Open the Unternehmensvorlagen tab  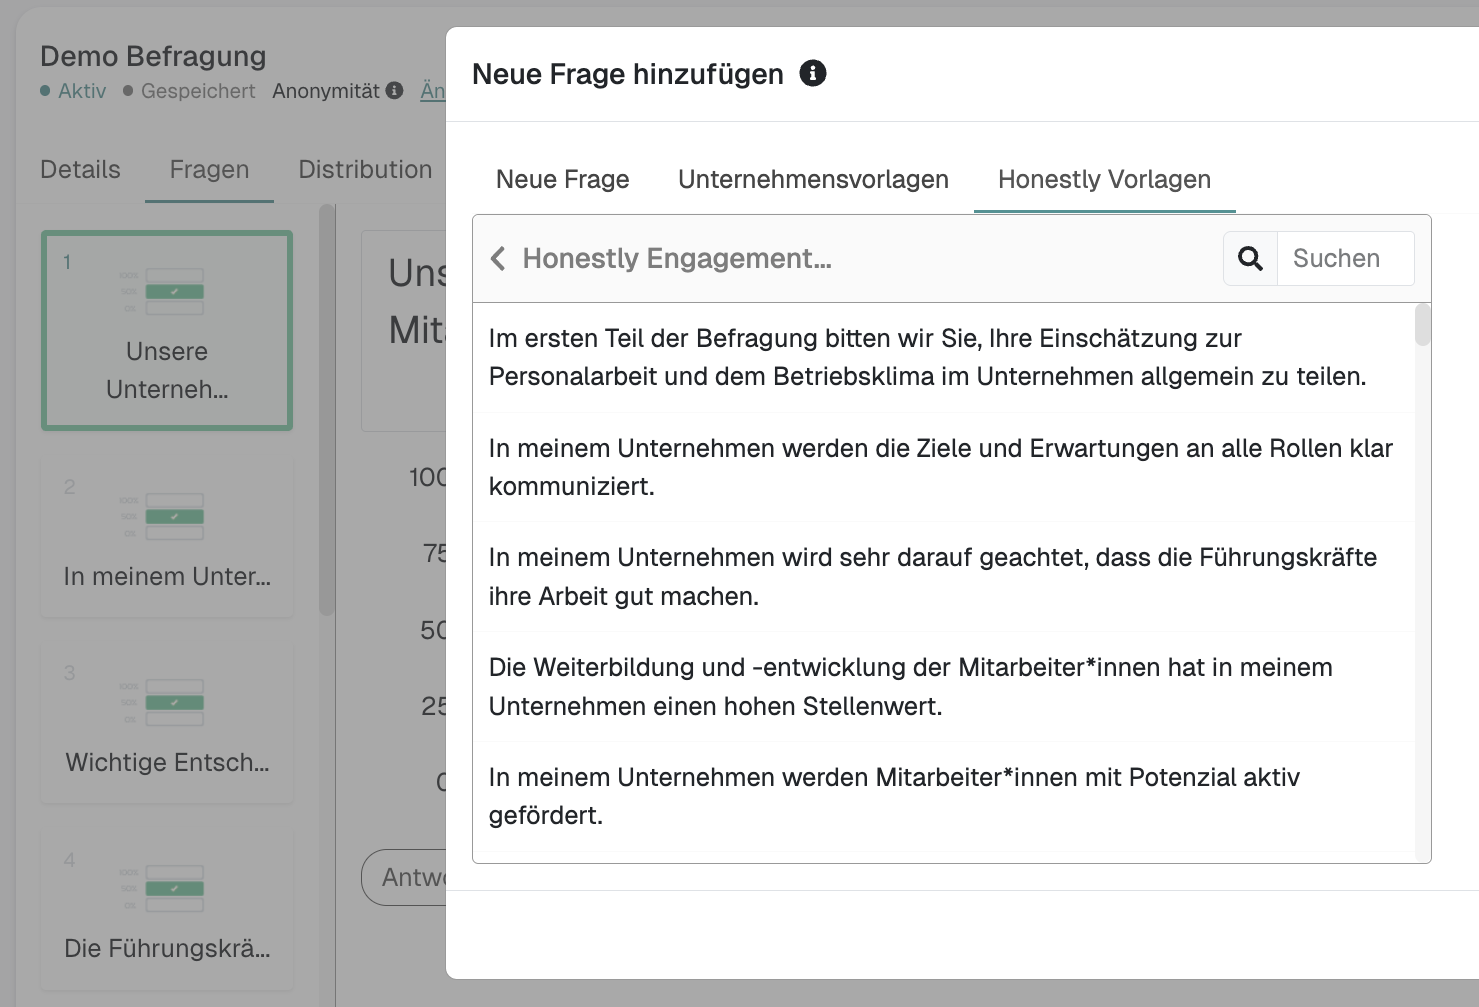pos(813,180)
